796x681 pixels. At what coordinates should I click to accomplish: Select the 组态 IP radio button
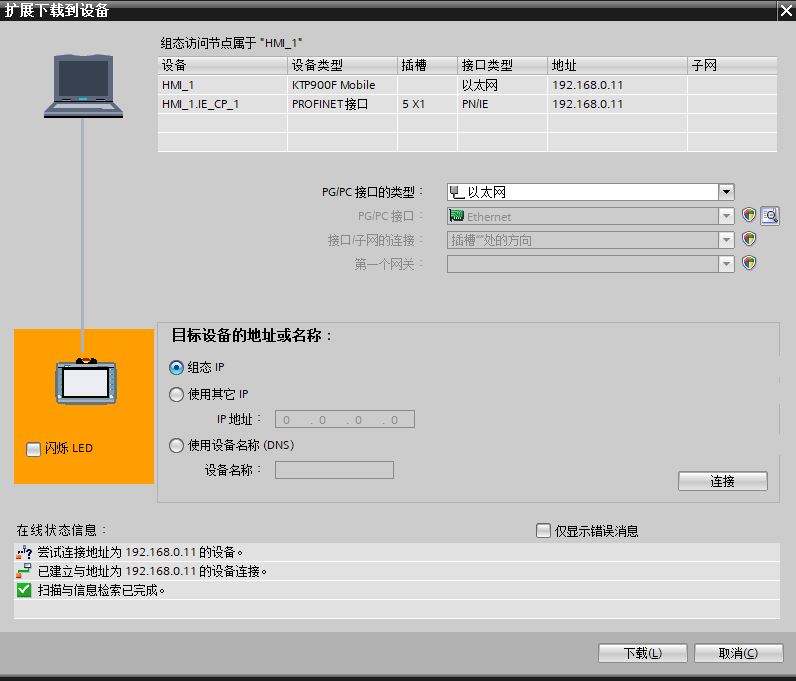[176, 367]
